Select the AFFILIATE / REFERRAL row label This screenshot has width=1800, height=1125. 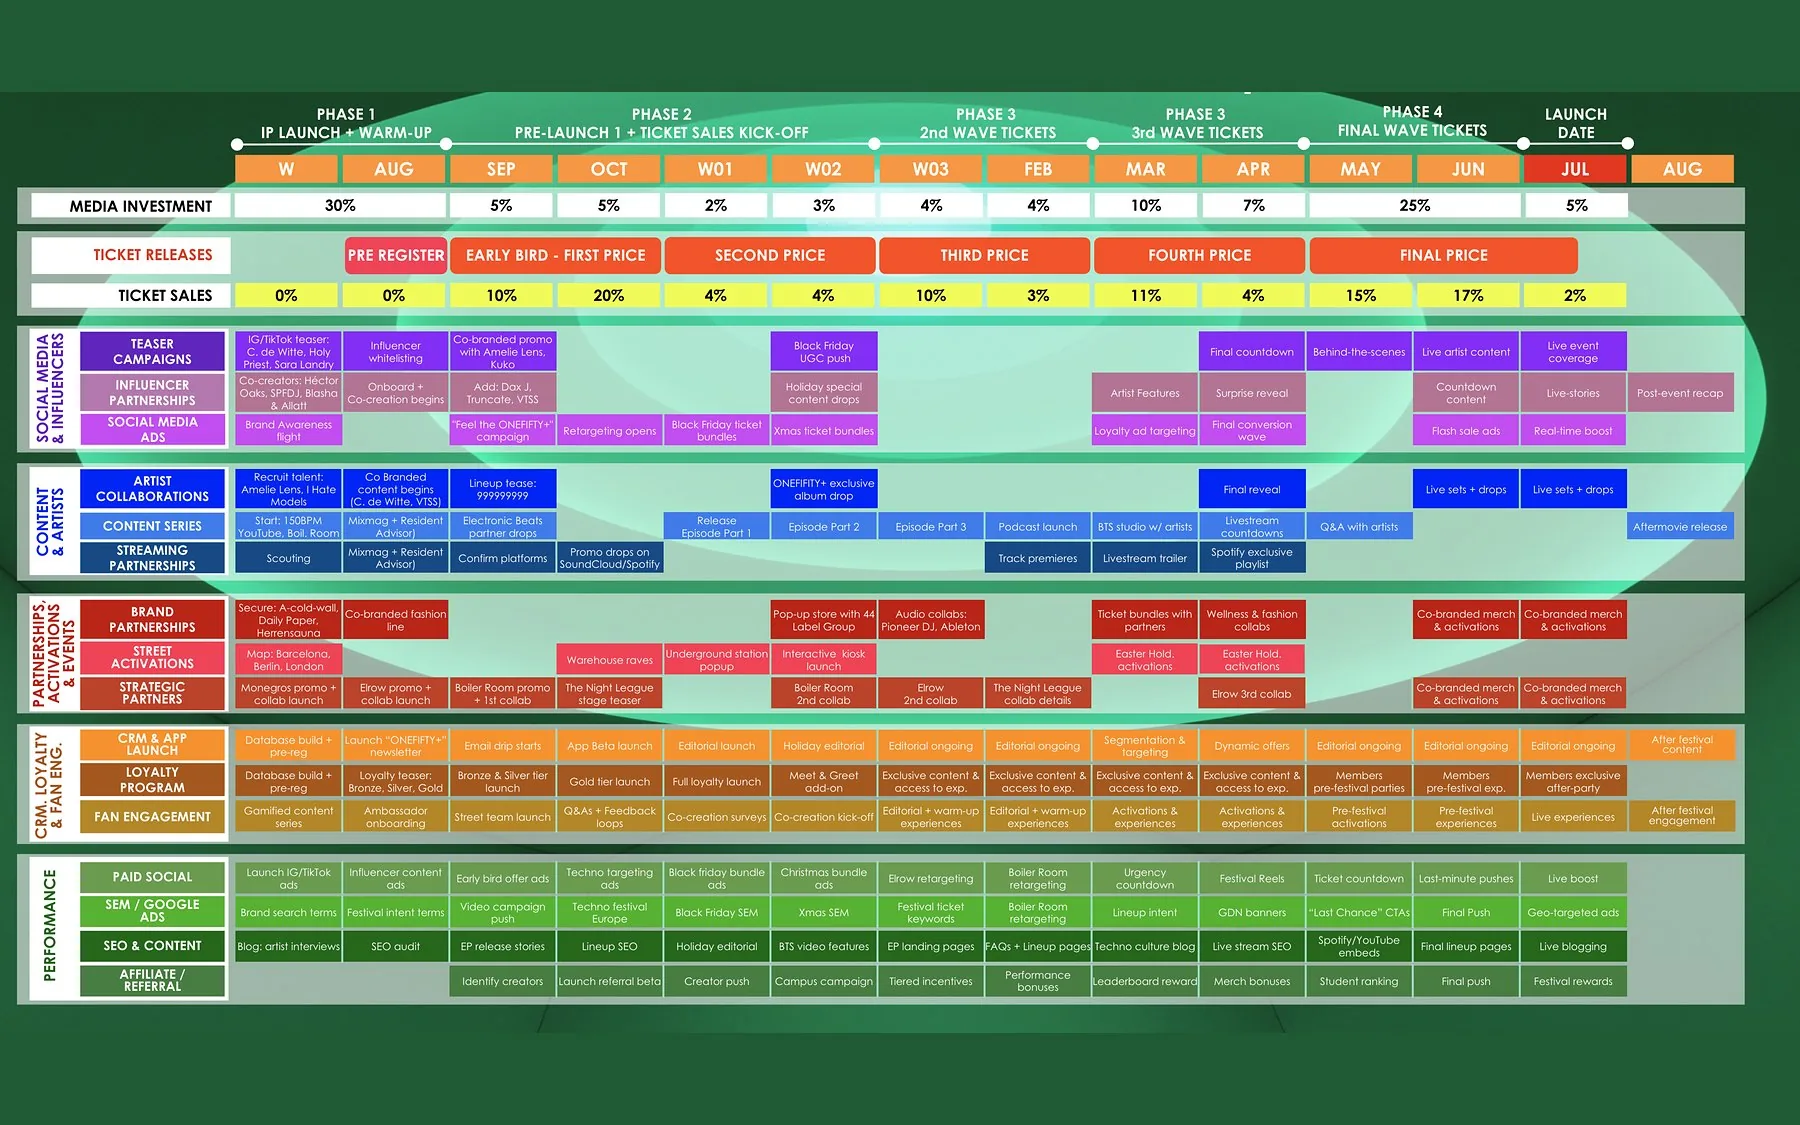click(152, 980)
